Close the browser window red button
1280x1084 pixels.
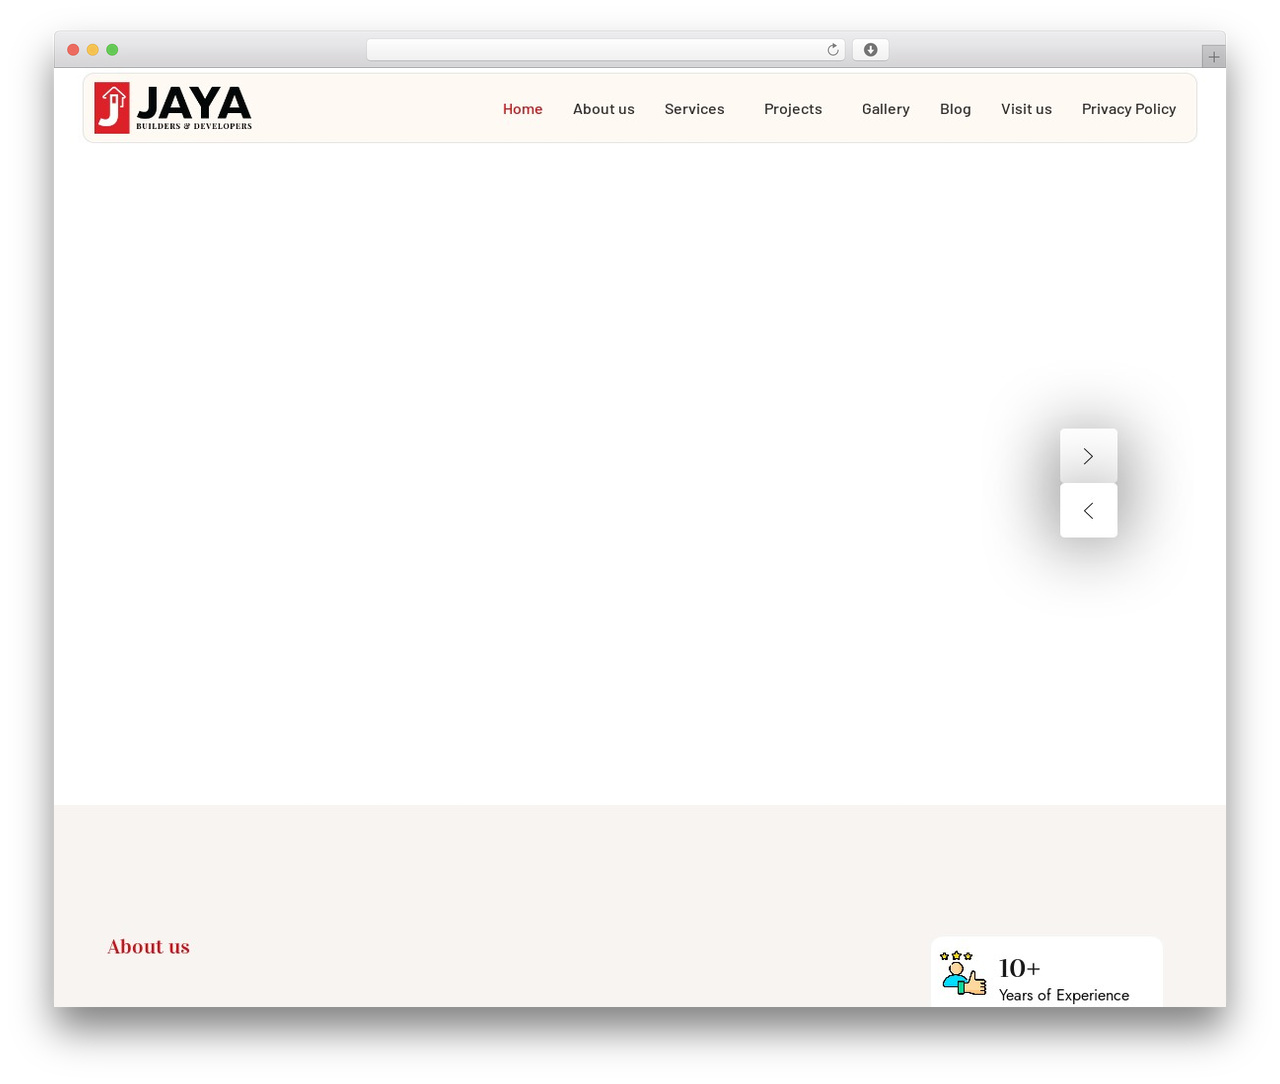pyautogui.click(x=73, y=50)
